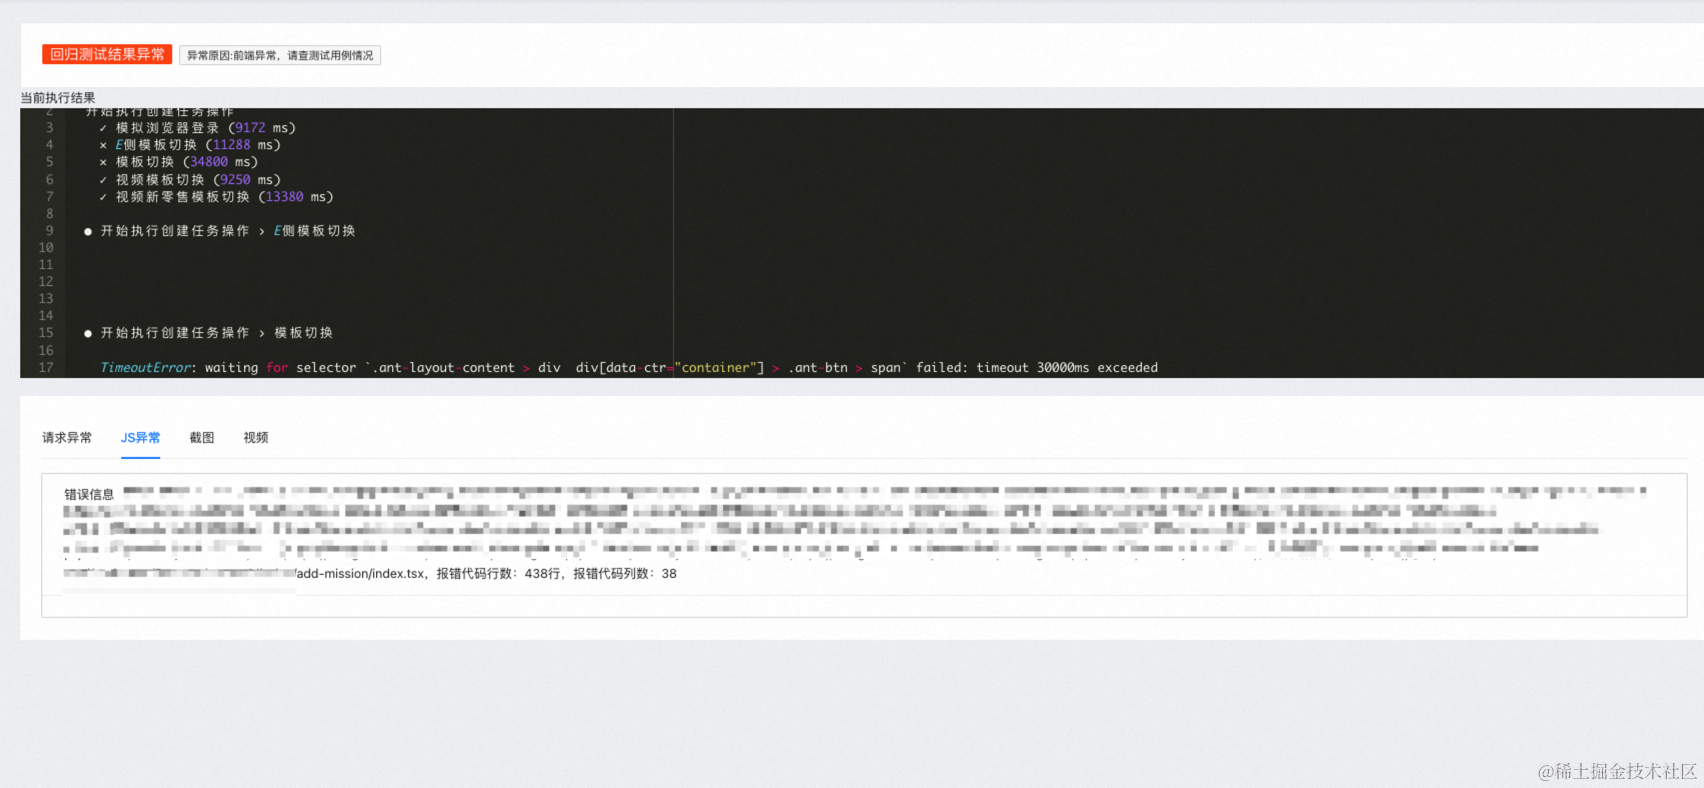Click the red 回归测试结果异常 status tag
Screen dimensions: 1704x788
107,55
